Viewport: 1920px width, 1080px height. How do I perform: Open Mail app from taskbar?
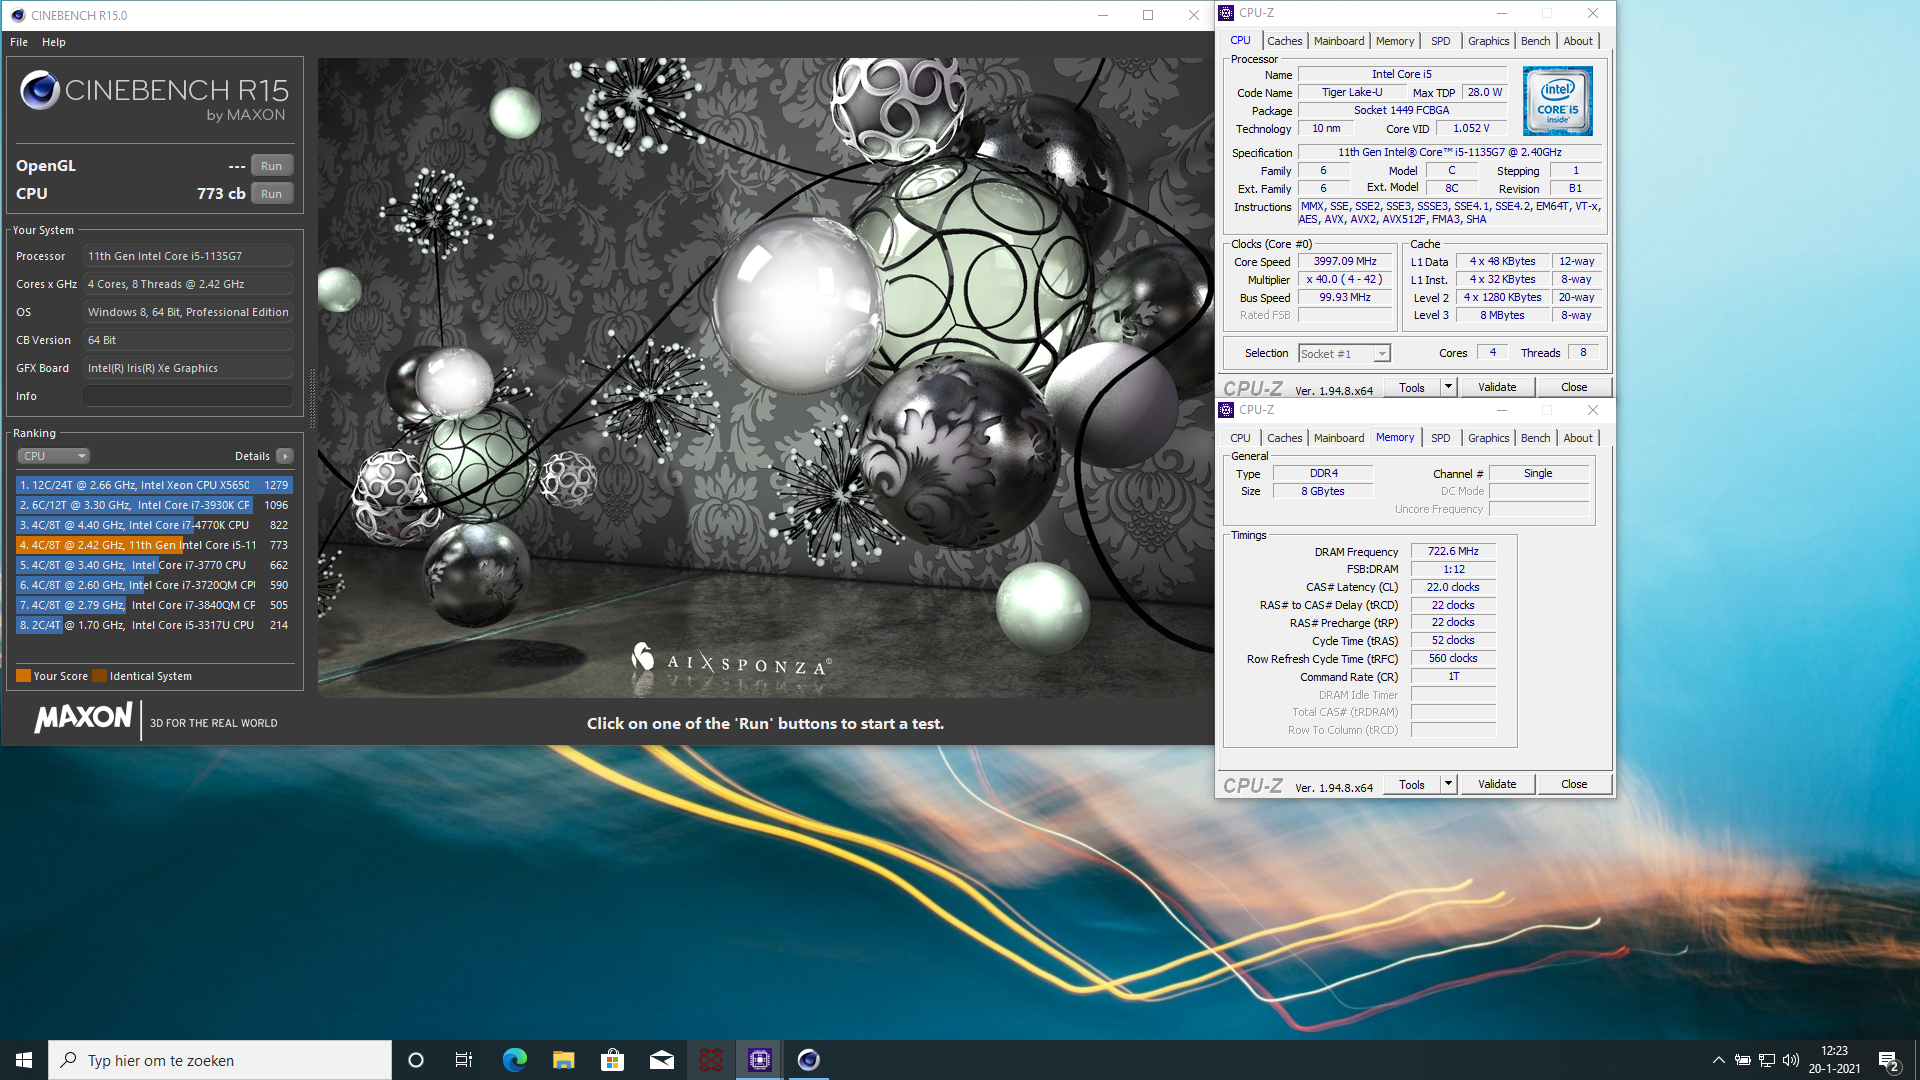coord(661,1060)
